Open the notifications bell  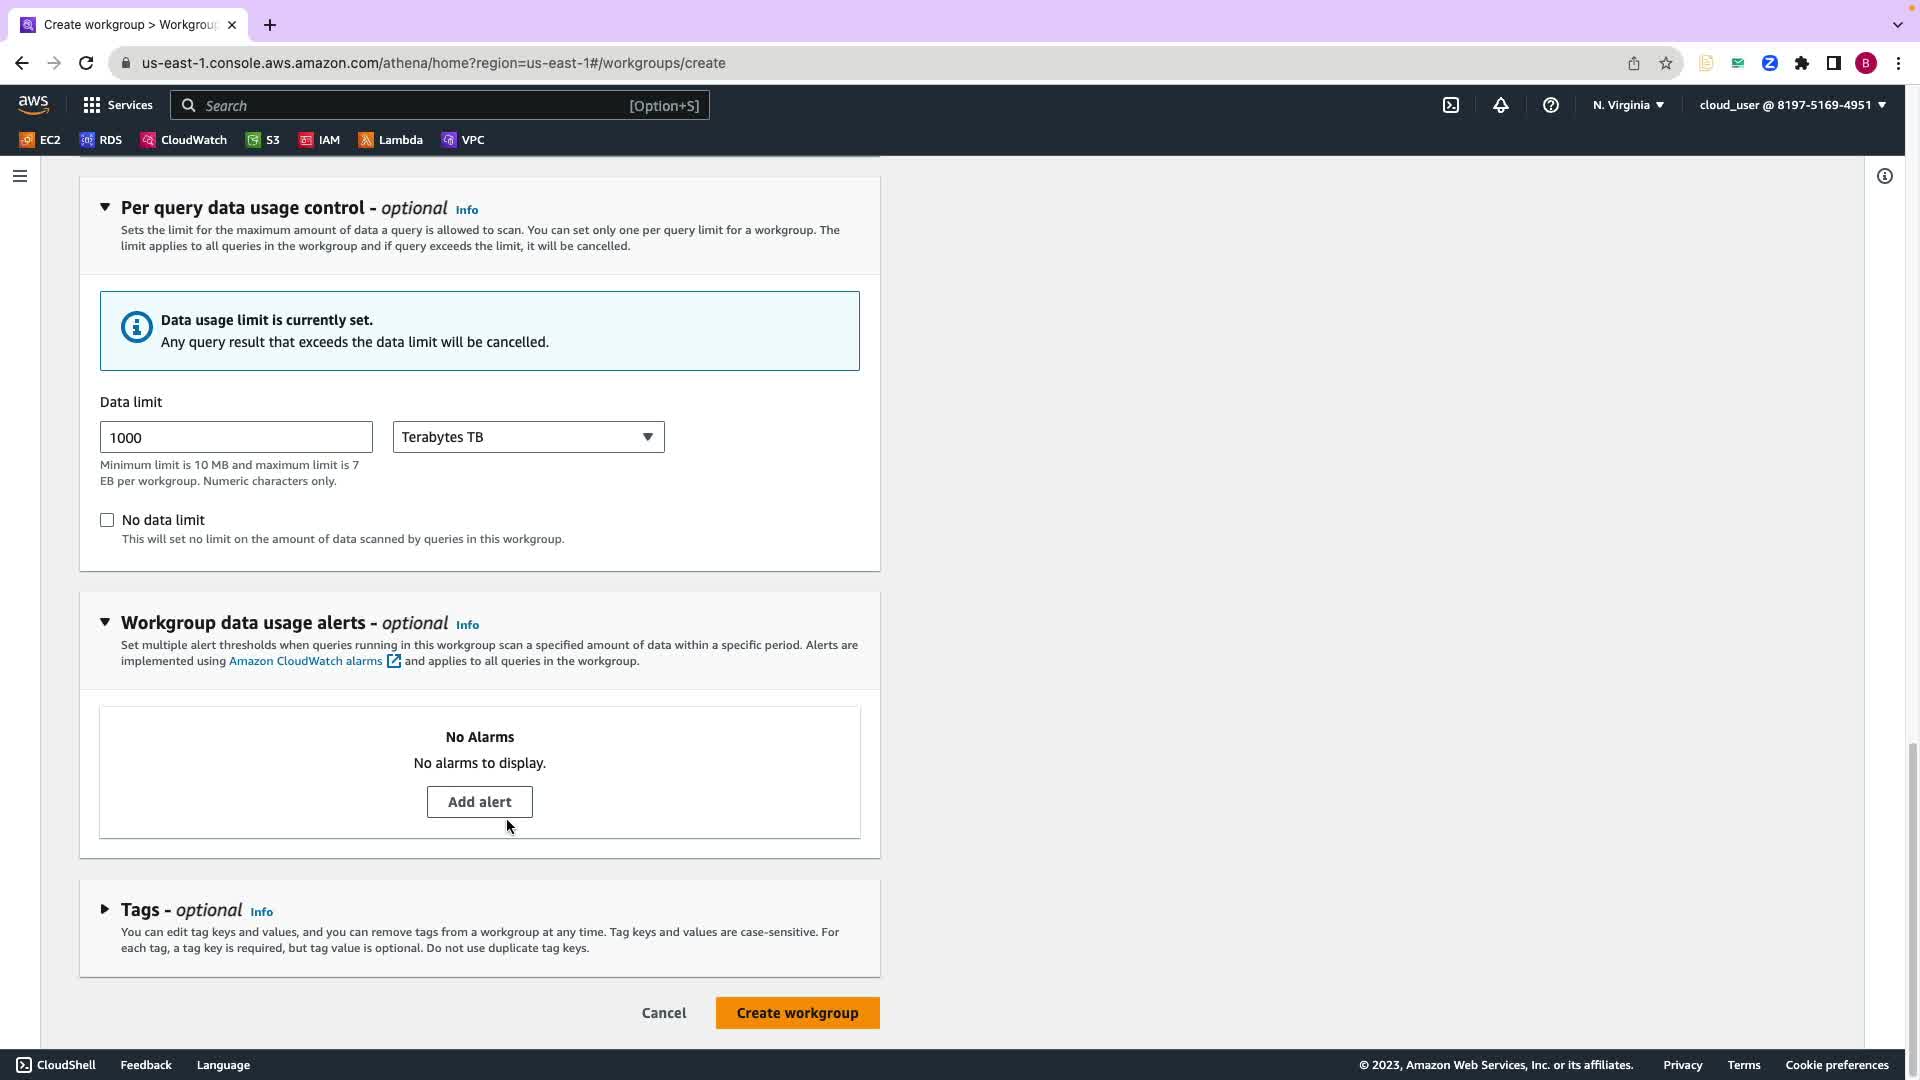(x=1501, y=105)
